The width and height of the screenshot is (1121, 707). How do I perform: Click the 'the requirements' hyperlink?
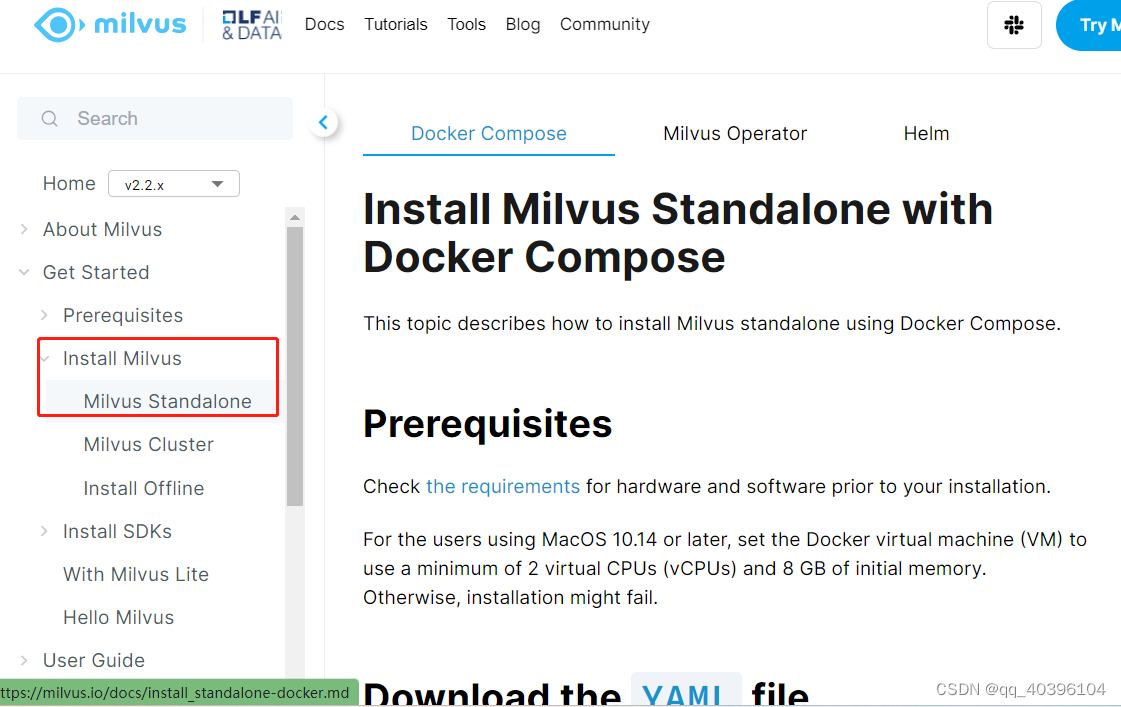(503, 486)
